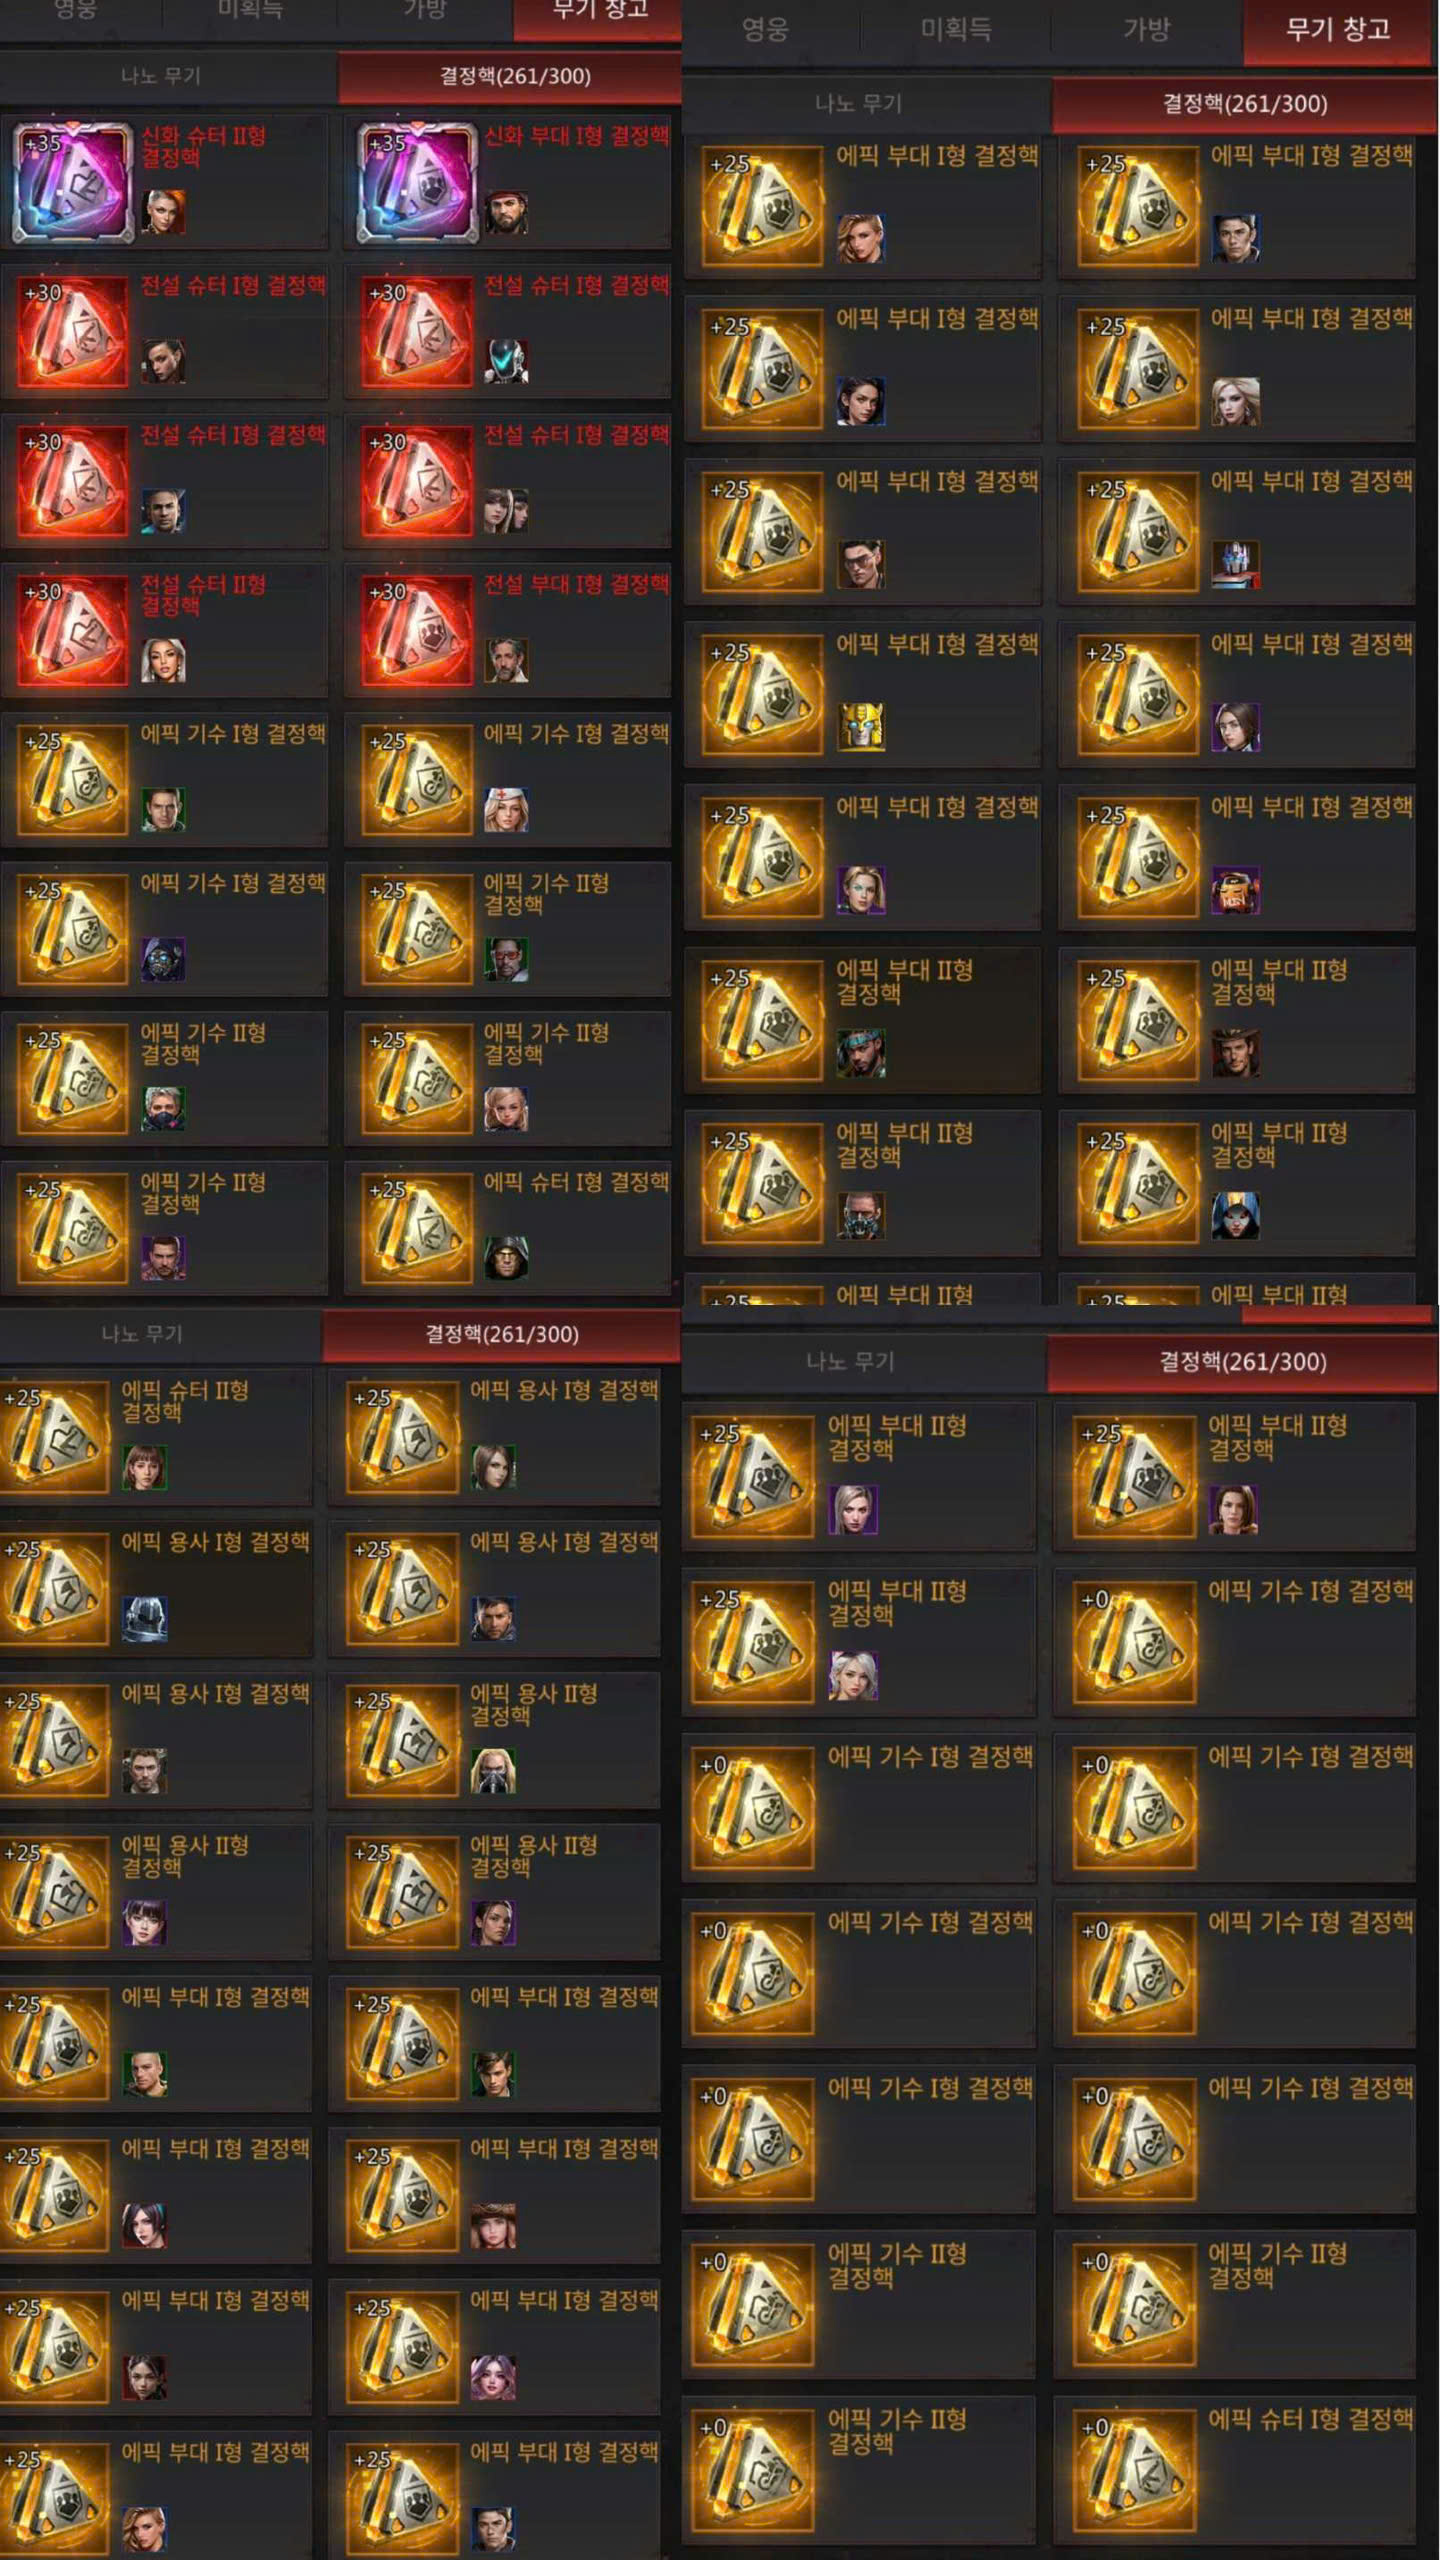Tap the red robot-face hero portrait
The image size is (1440, 2560).
pos(1235,890)
